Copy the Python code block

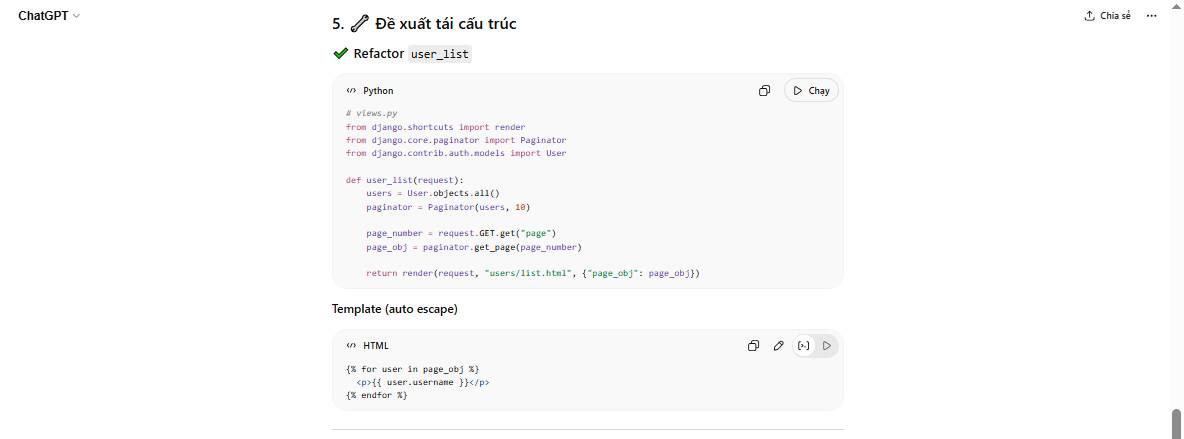pos(764,91)
